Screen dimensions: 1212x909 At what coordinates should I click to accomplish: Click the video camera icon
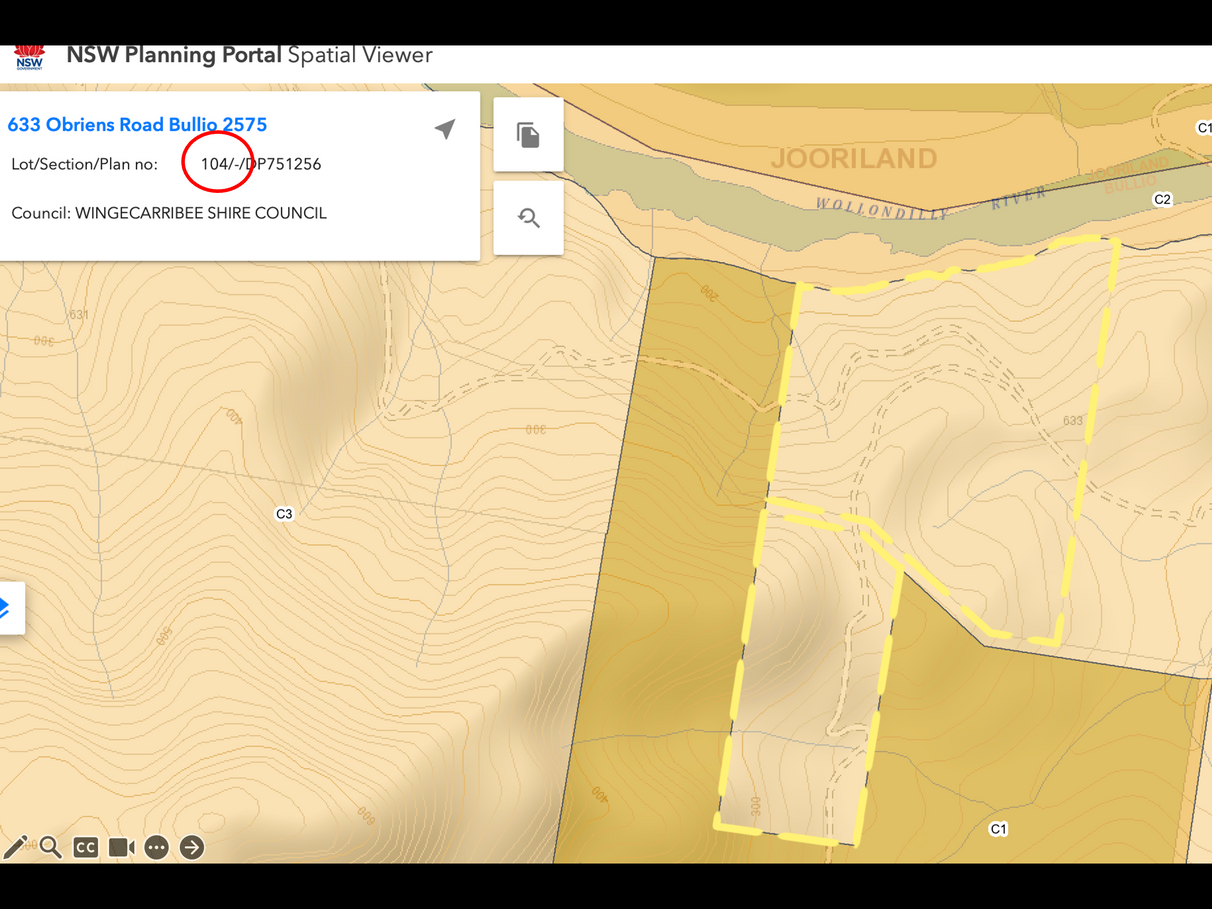tap(121, 847)
